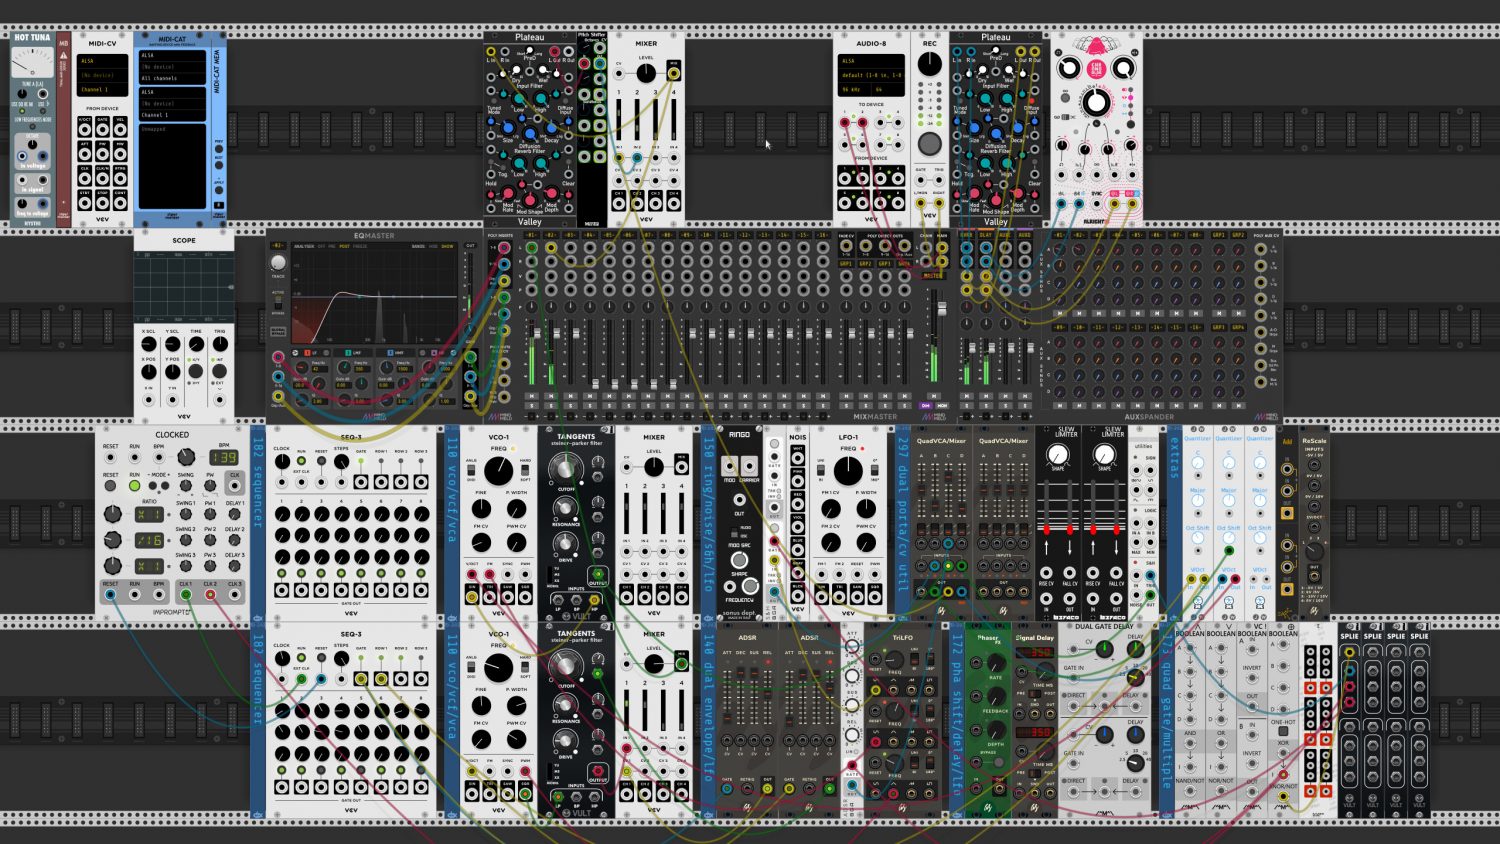This screenshot has width=1500, height=844.
Task: Open the 'All channels' selector on MIDI-CAT
Action: coord(172,78)
